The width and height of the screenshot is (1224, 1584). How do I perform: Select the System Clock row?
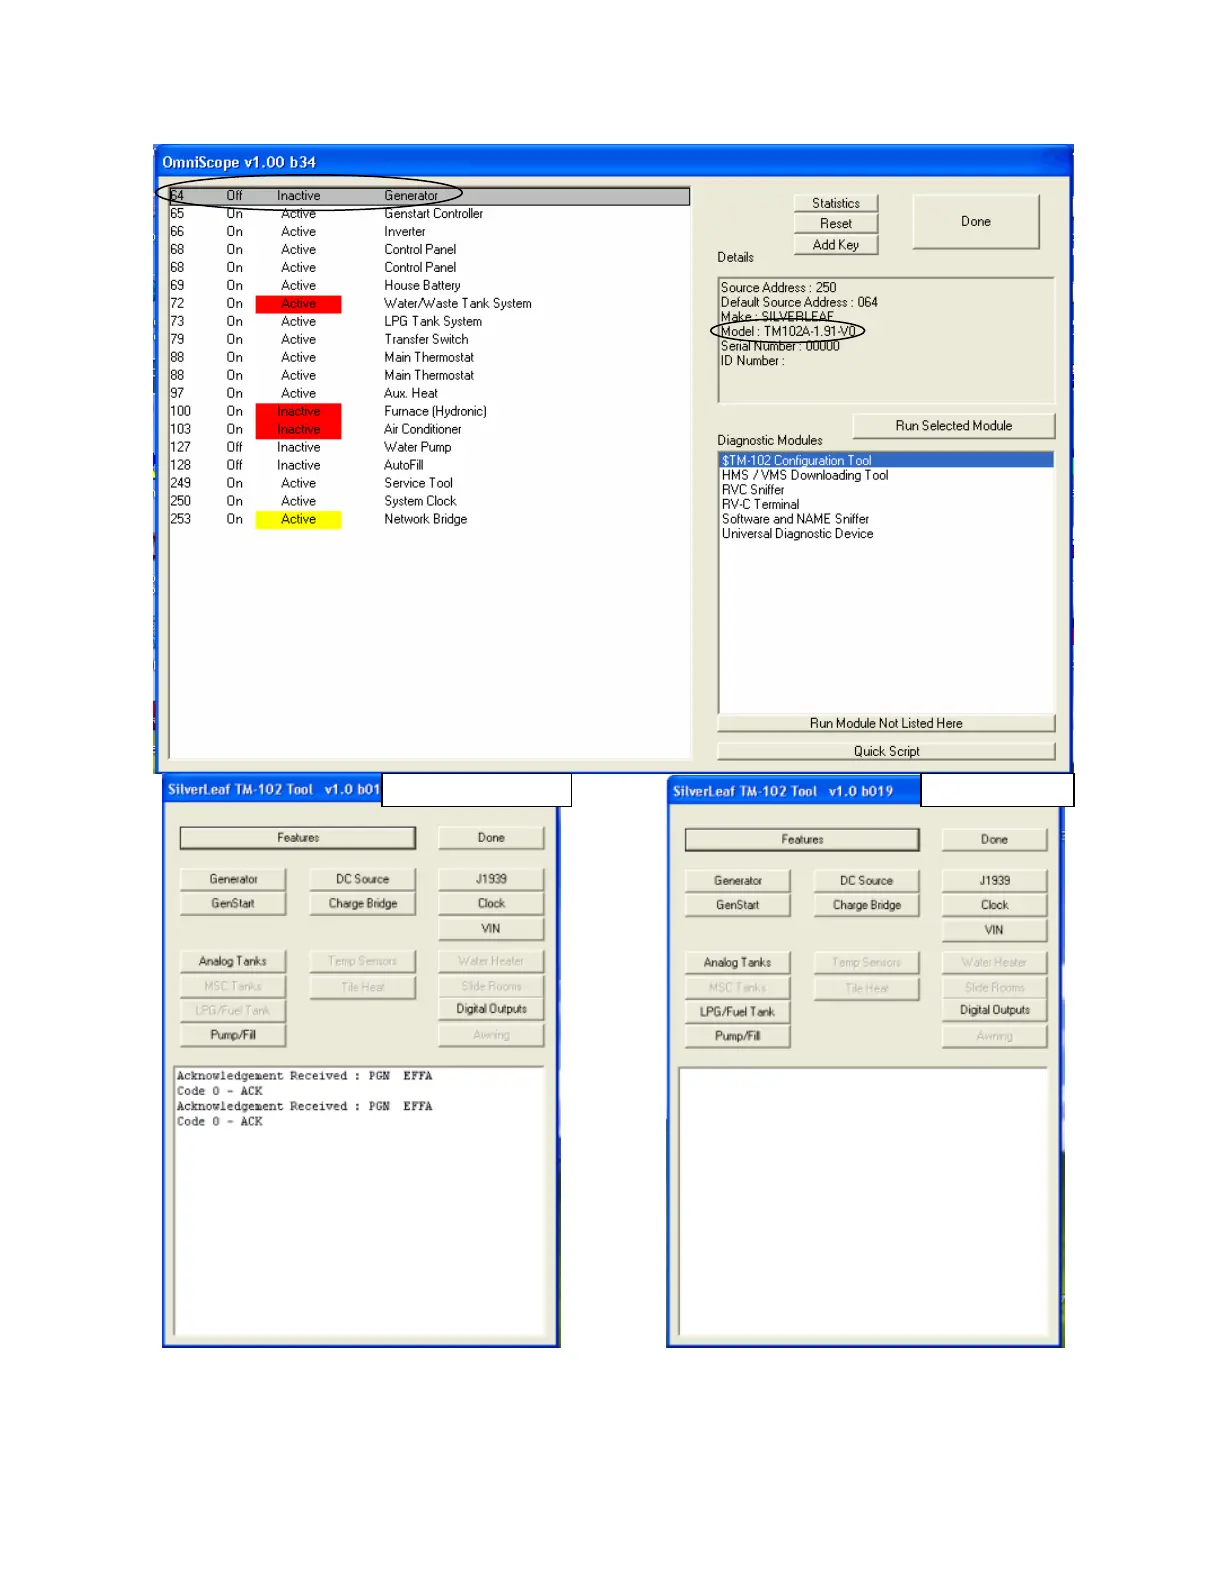(x=430, y=502)
